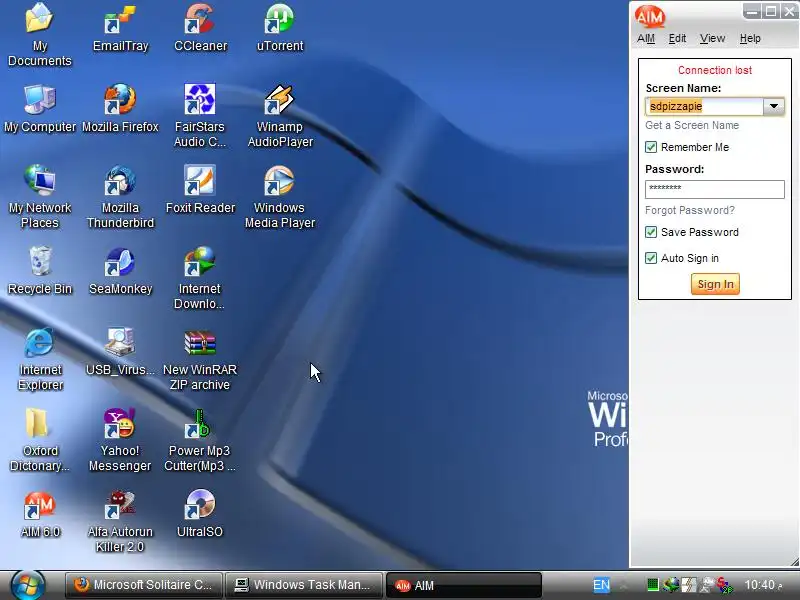Disable the Auto Sign in checkbox
Image resolution: width=800 pixels, height=600 pixels.
coord(651,258)
